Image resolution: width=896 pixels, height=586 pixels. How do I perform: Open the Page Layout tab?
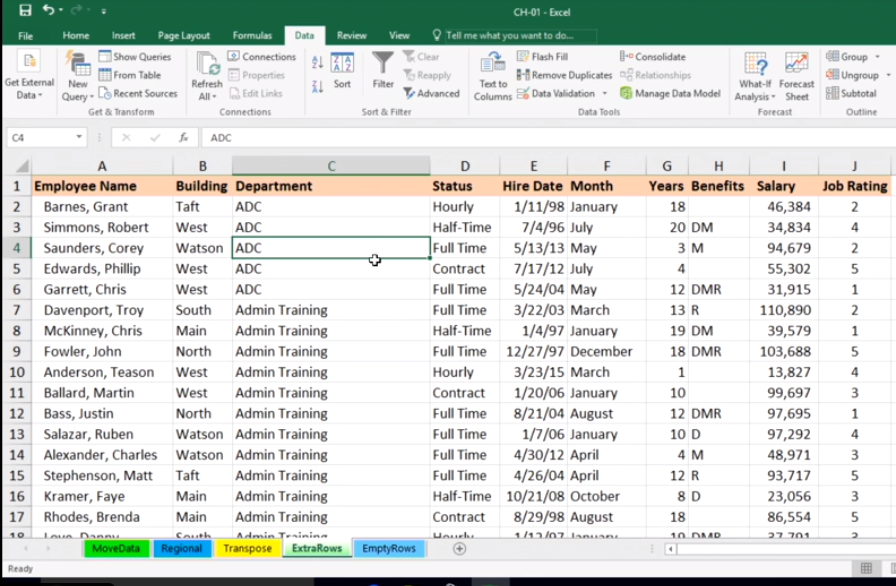point(183,35)
